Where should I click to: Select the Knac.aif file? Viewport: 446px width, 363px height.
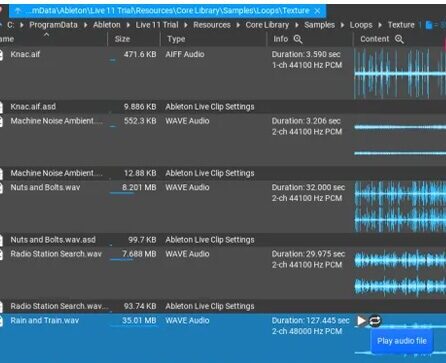pos(25,54)
